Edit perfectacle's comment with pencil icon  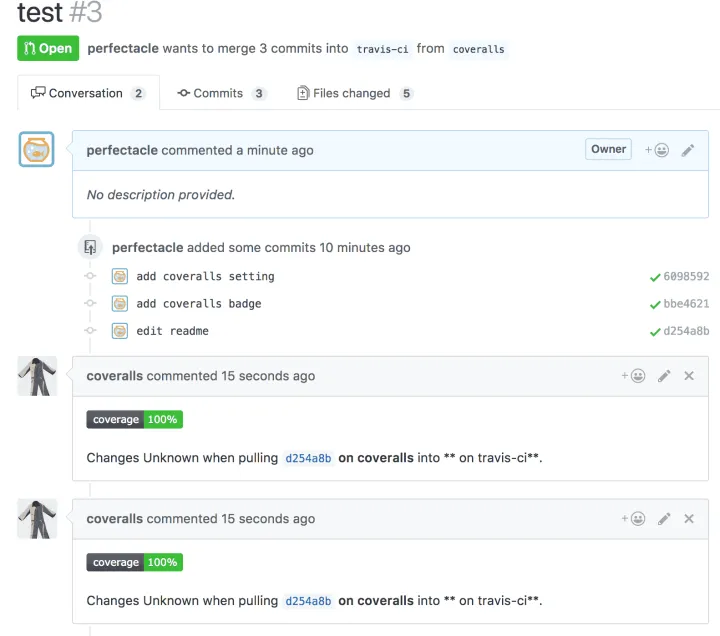(687, 150)
